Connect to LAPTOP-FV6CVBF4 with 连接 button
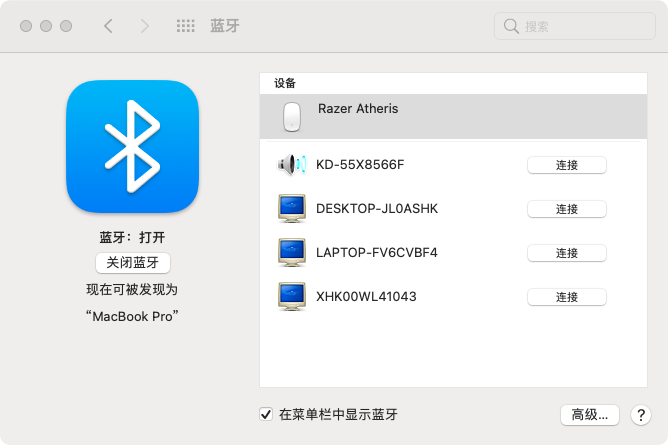 click(x=567, y=253)
